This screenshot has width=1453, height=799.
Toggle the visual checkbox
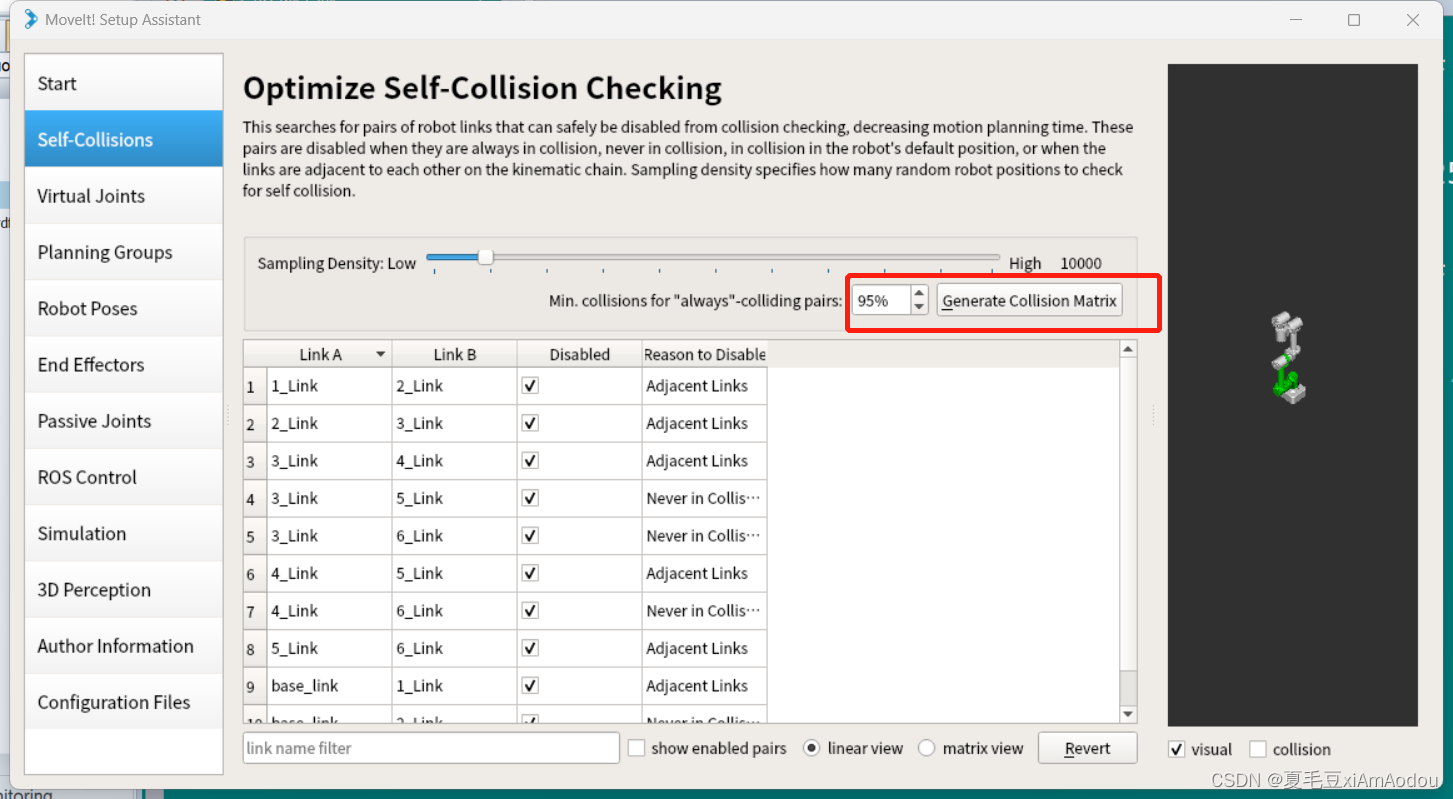point(1177,749)
